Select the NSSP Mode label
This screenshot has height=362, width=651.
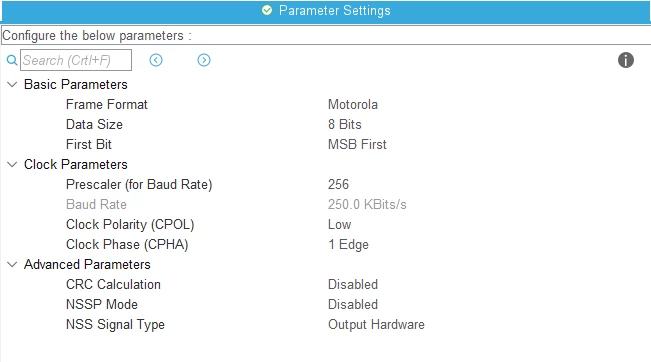(x=102, y=304)
